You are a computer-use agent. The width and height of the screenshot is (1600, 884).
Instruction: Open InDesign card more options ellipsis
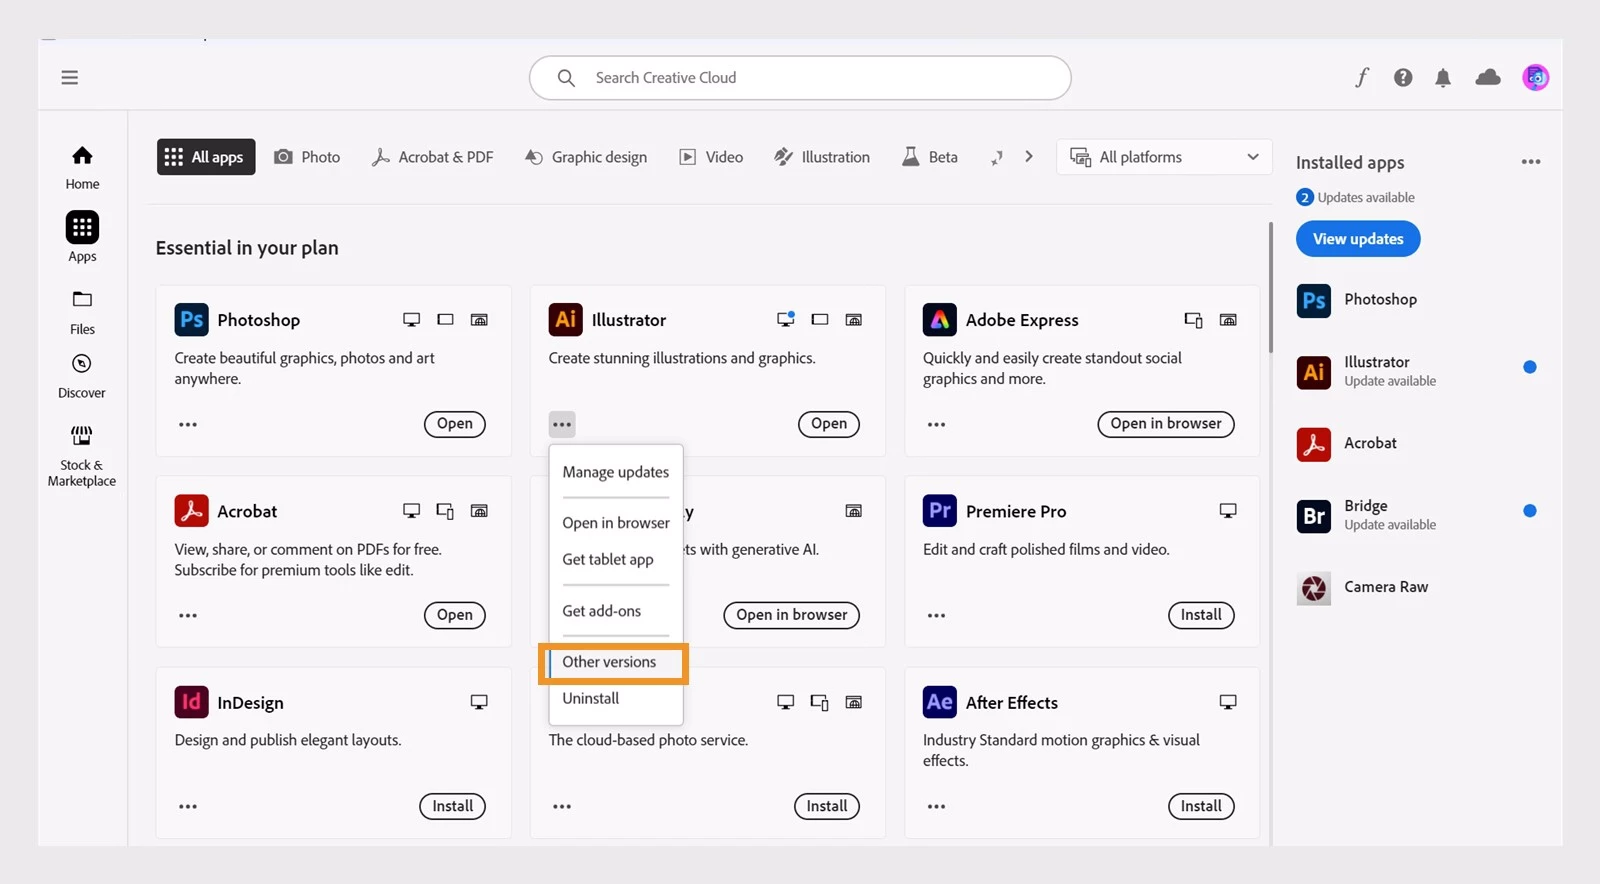pyautogui.click(x=188, y=806)
